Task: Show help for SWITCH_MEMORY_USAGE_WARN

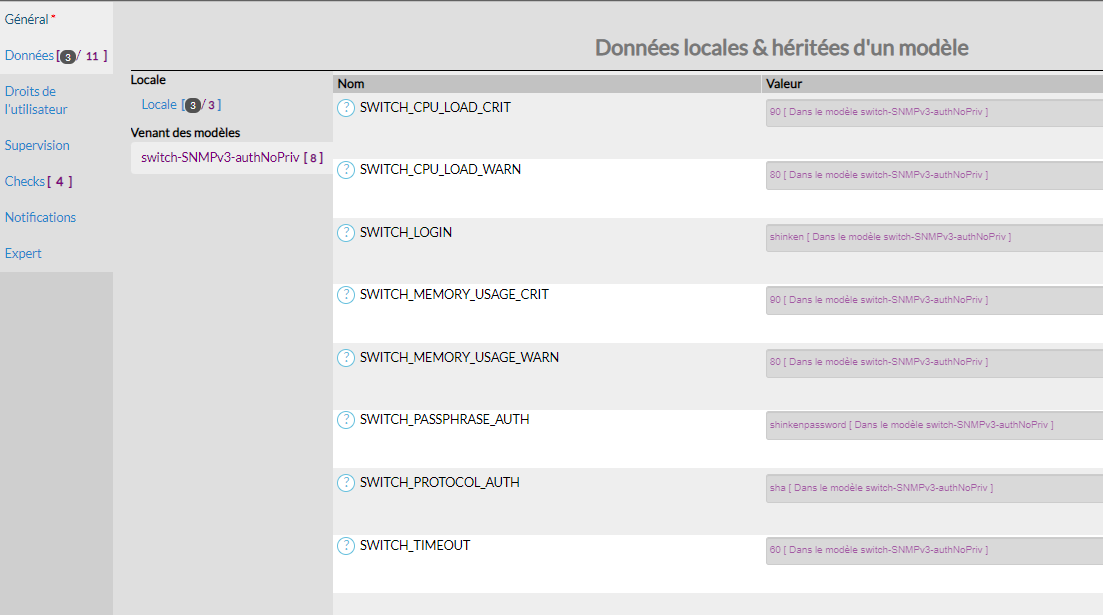Action: pos(346,358)
